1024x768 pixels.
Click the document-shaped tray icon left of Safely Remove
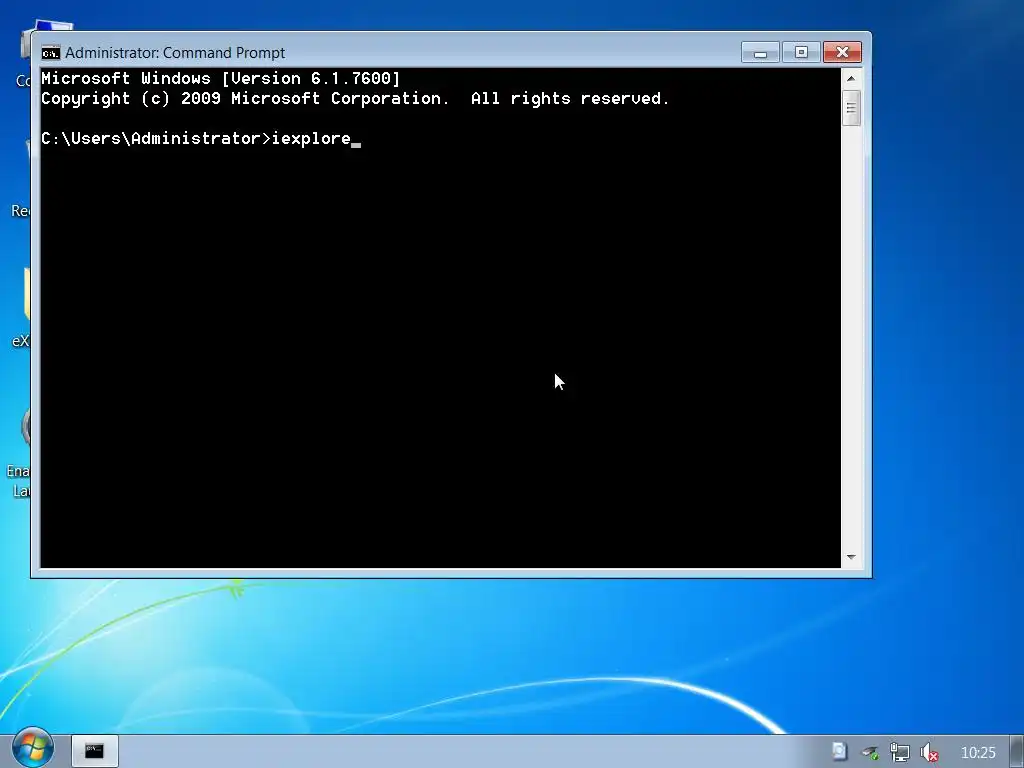[x=839, y=752]
